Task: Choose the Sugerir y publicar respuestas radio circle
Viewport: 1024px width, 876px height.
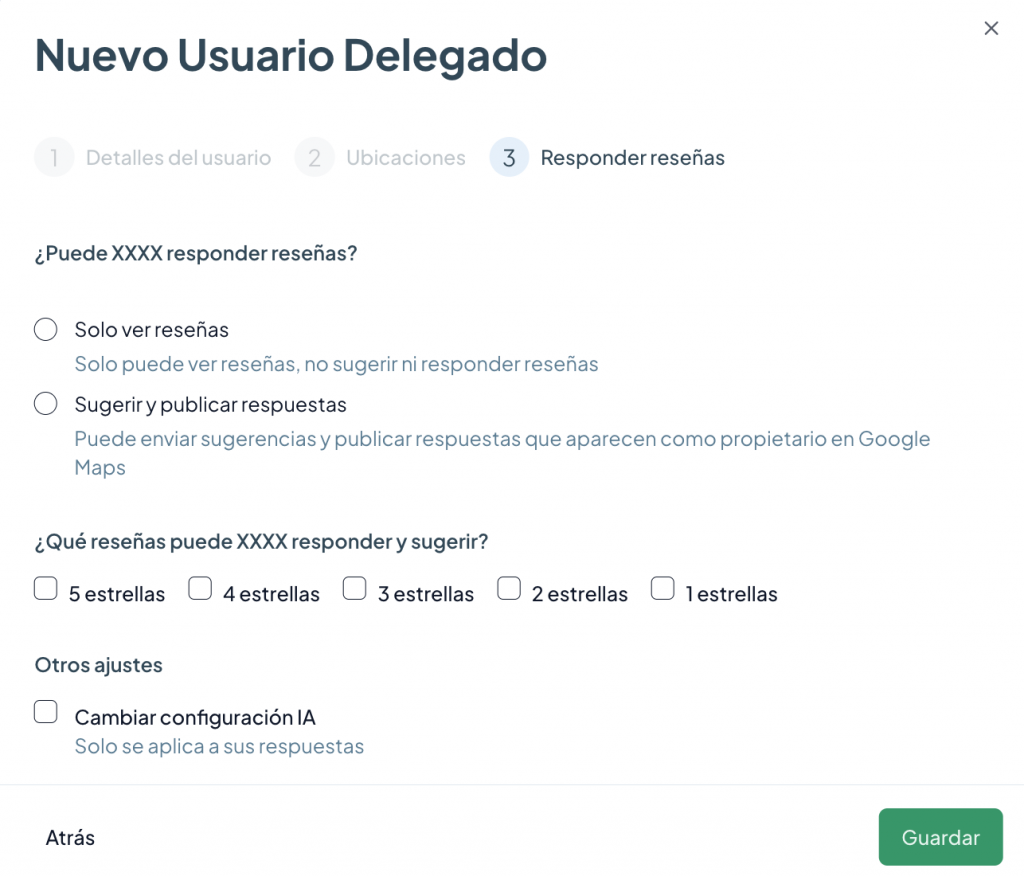Action: 46,404
